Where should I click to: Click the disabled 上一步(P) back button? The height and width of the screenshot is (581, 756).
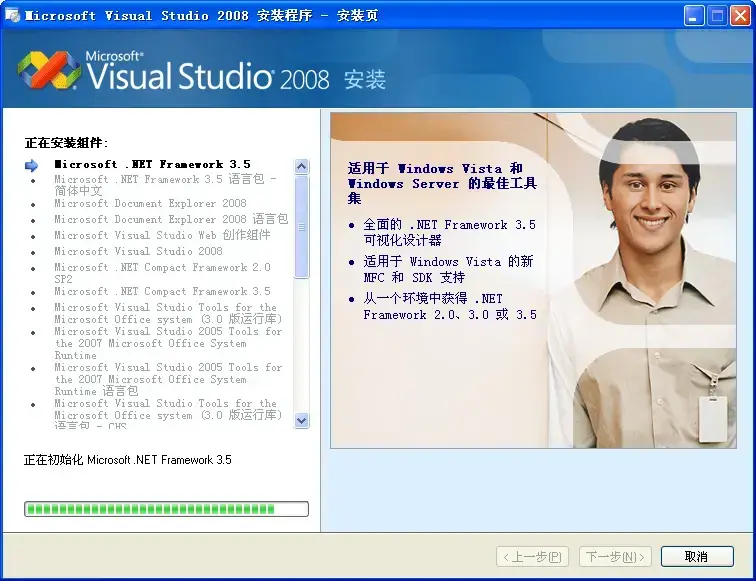[532, 557]
